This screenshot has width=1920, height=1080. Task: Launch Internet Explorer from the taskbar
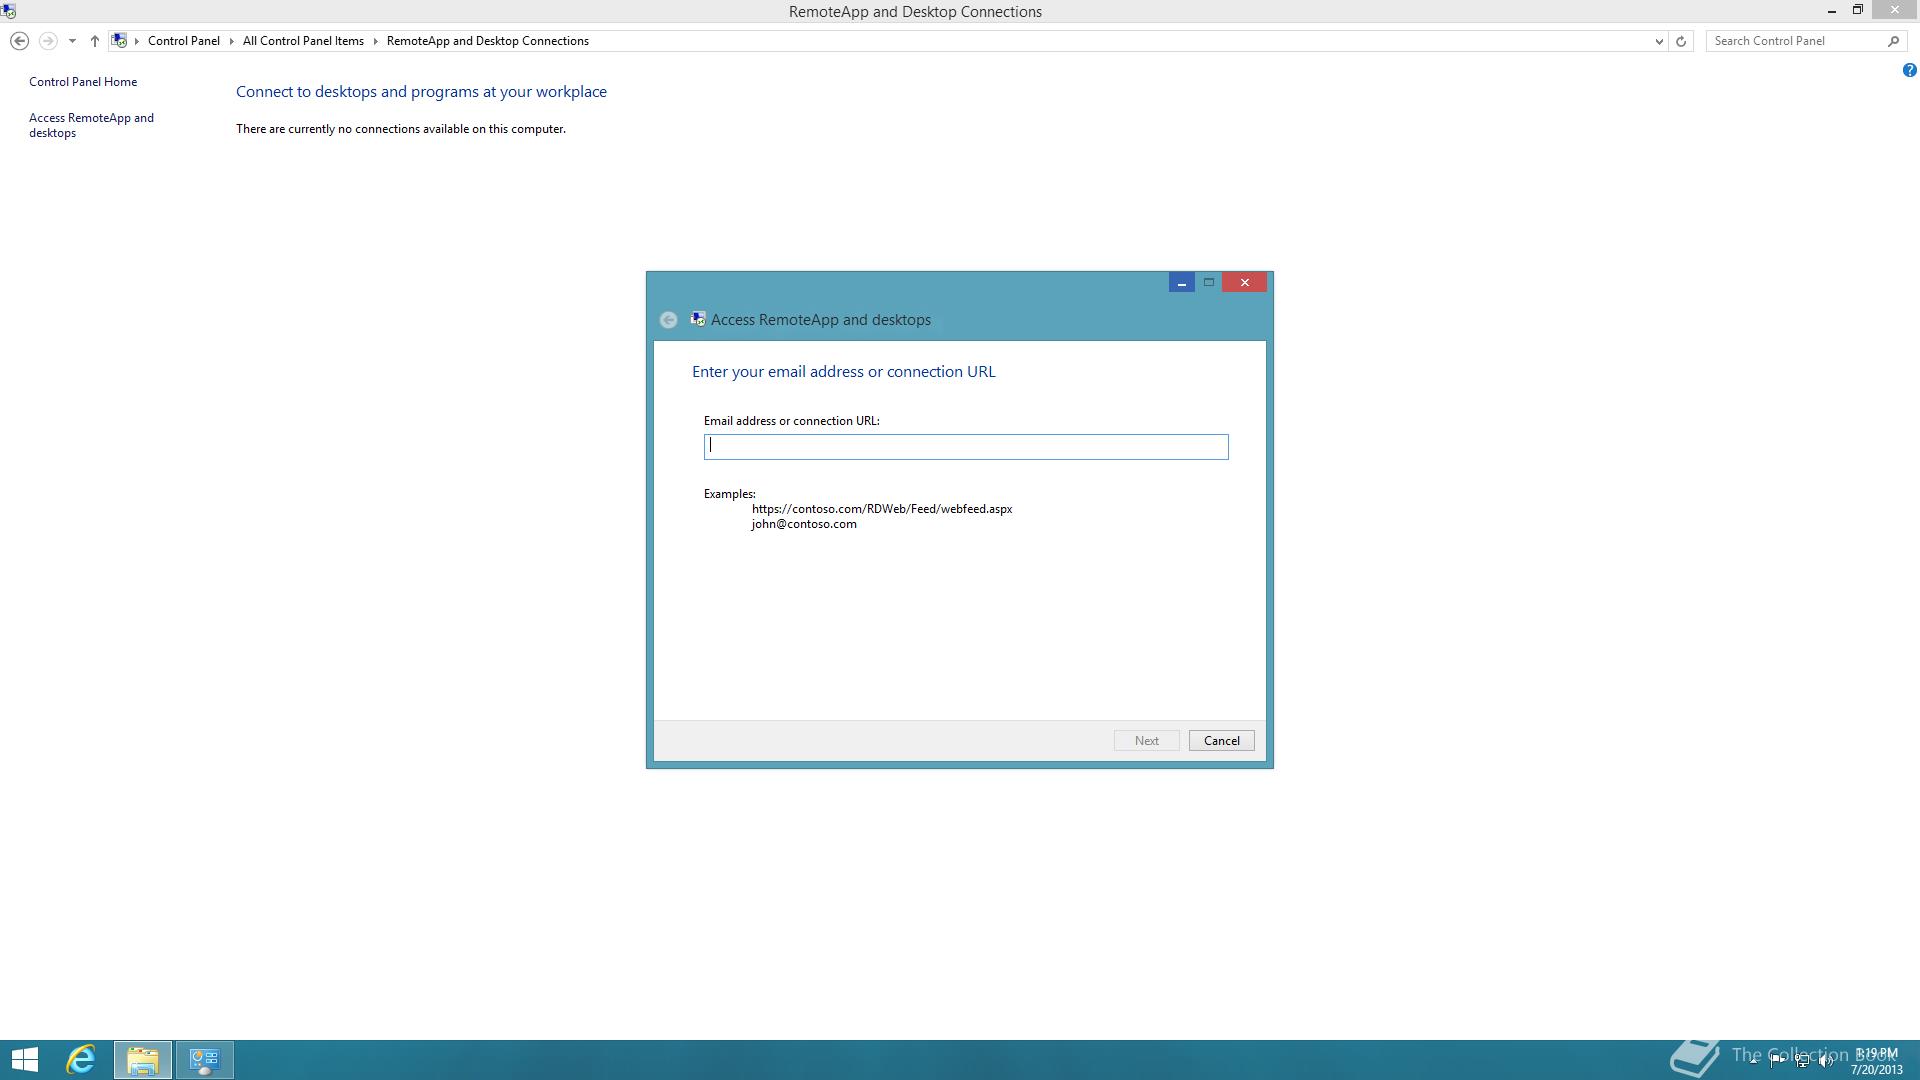81,1060
